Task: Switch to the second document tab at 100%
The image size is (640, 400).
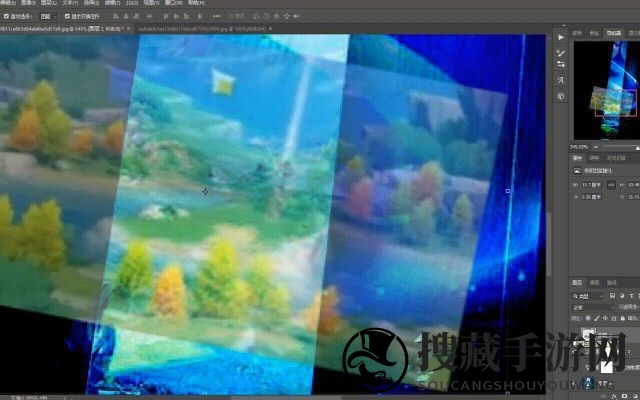Action: (202, 29)
